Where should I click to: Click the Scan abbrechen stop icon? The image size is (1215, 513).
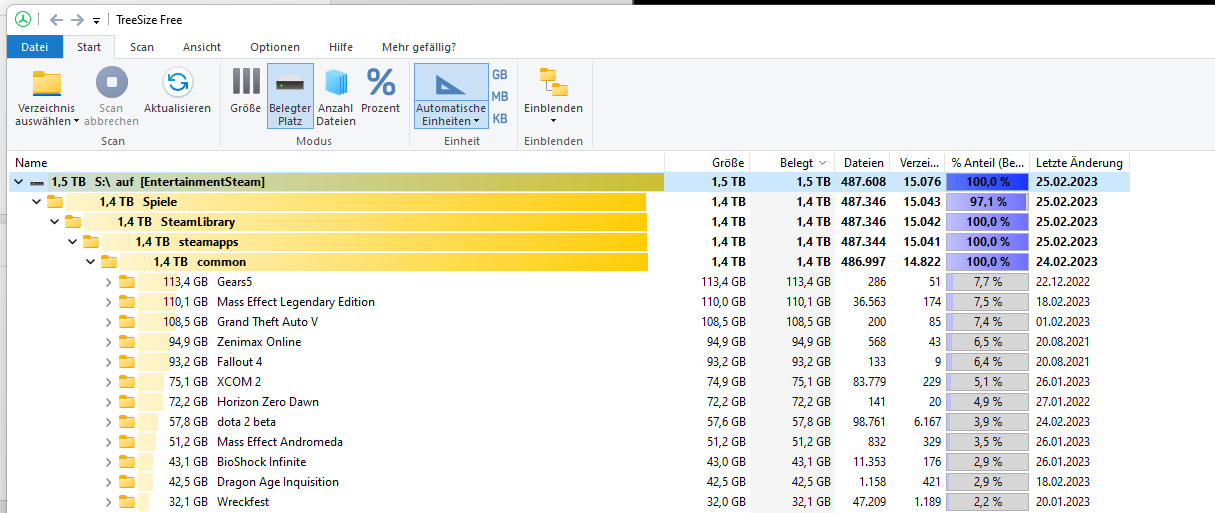point(111,82)
